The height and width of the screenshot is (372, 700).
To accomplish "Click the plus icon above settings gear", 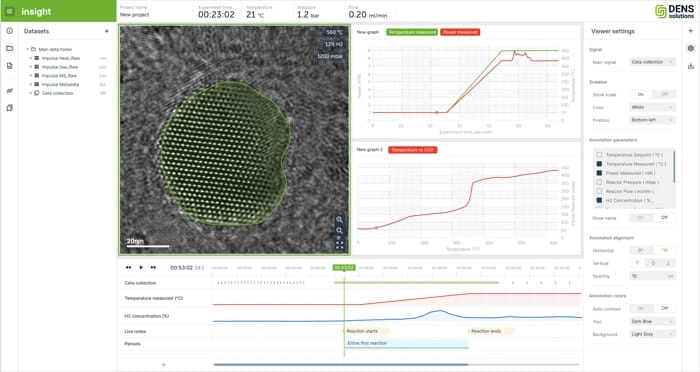I will pos(691,31).
